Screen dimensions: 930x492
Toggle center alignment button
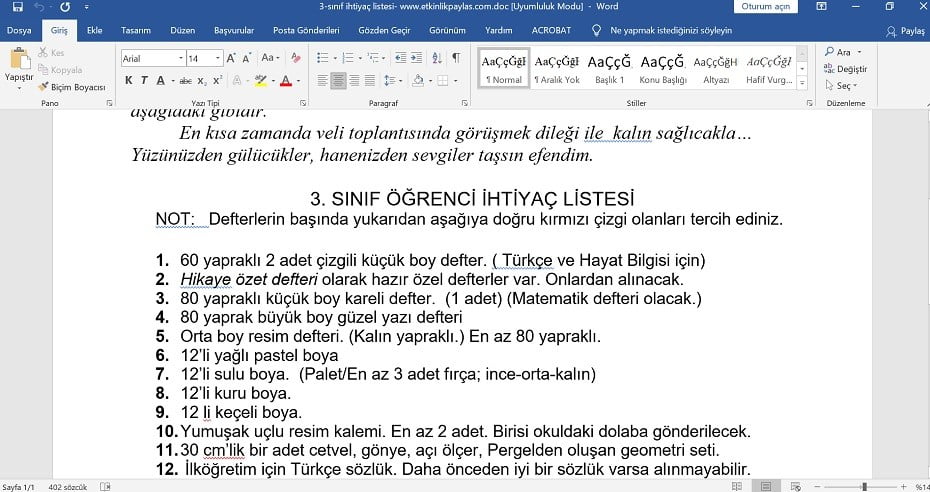[x=338, y=80]
